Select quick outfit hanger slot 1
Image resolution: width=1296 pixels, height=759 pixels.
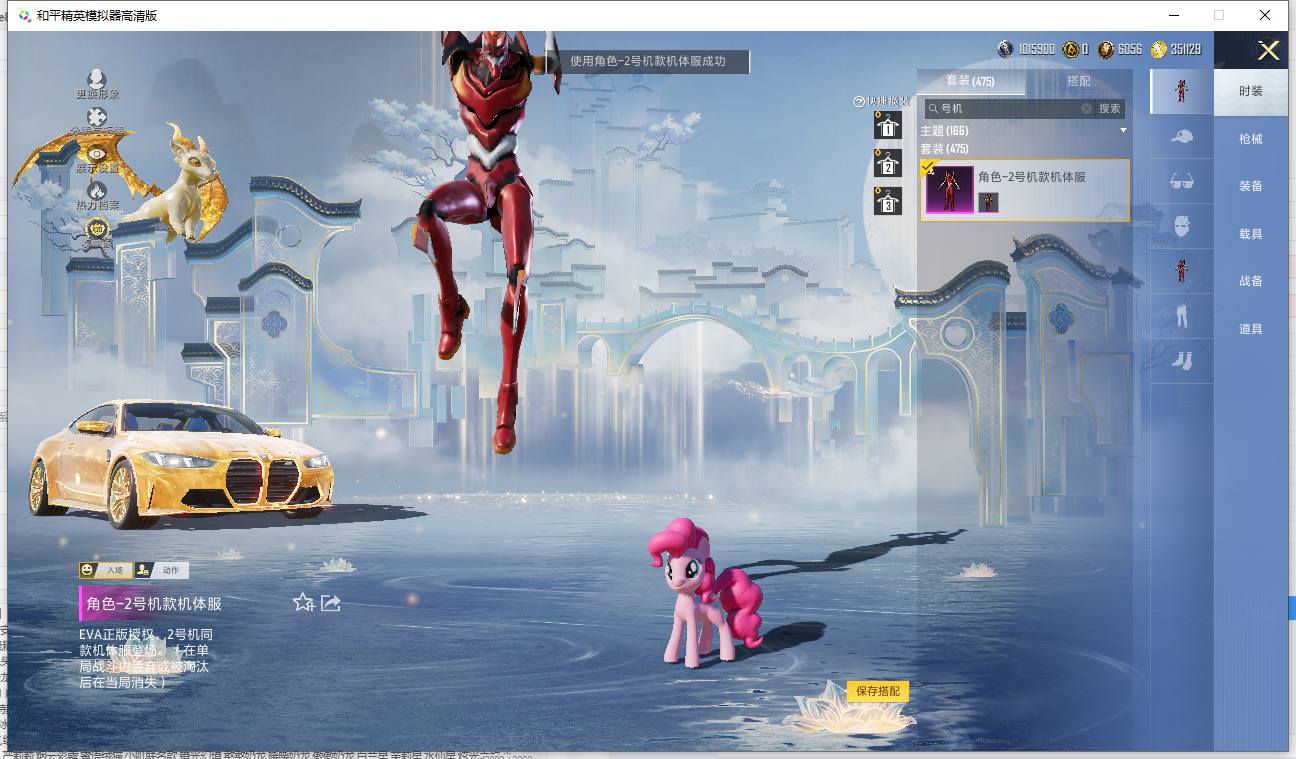pyautogui.click(x=887, y=125)
